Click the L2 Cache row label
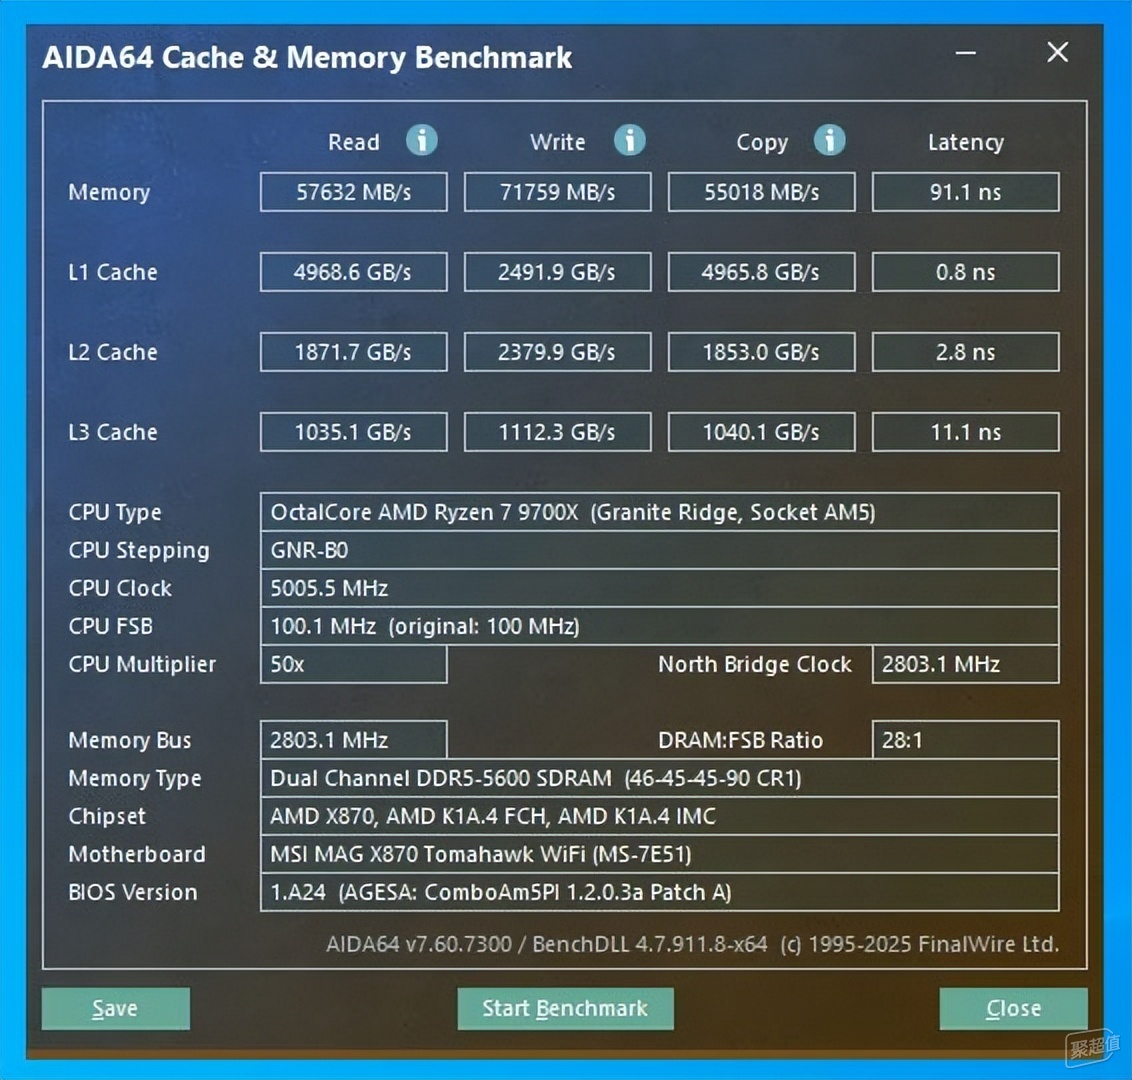The height and width of the screenshot is (1080, 1132). [113, 352]
